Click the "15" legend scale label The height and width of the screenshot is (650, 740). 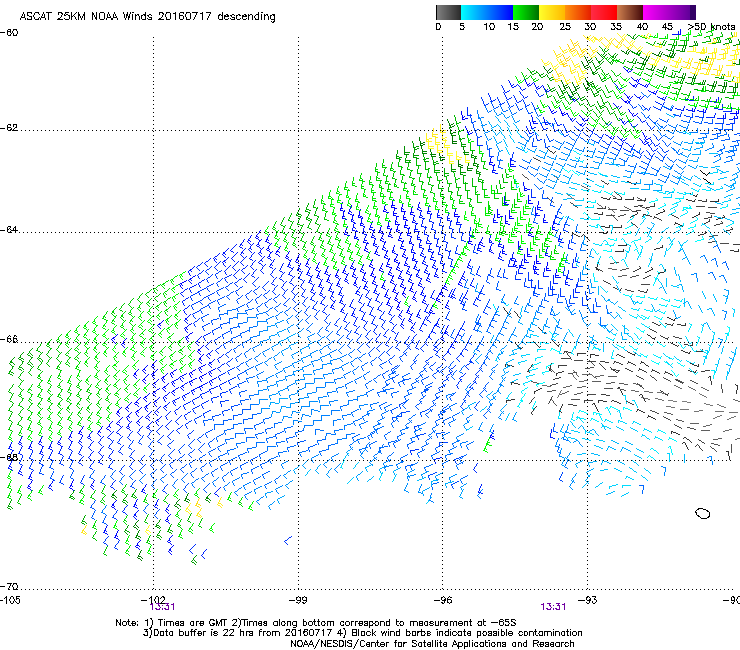click(x=513, y=27)
